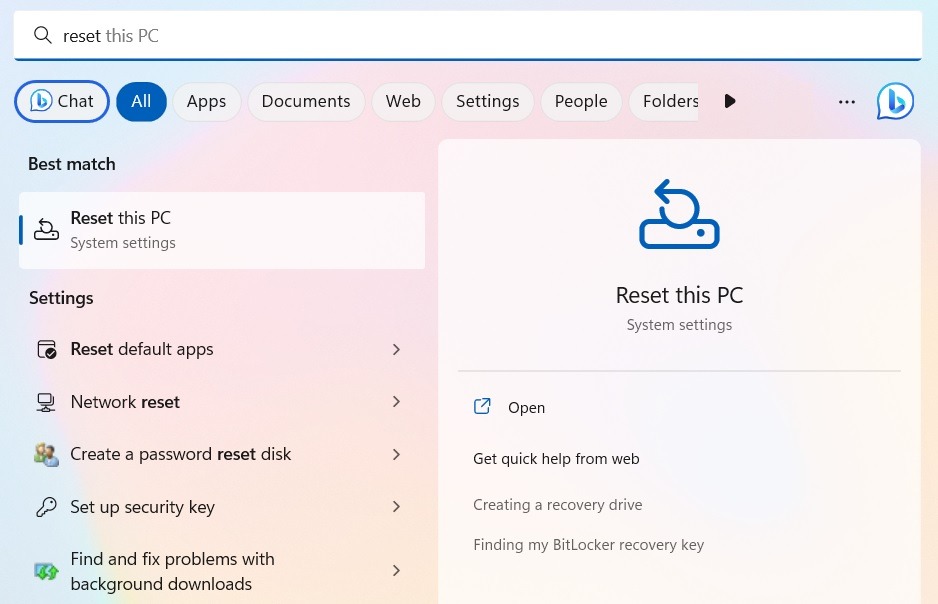Expand Network reset options chevron
This screenshot has width=938, height=604.
pos(396,401)
